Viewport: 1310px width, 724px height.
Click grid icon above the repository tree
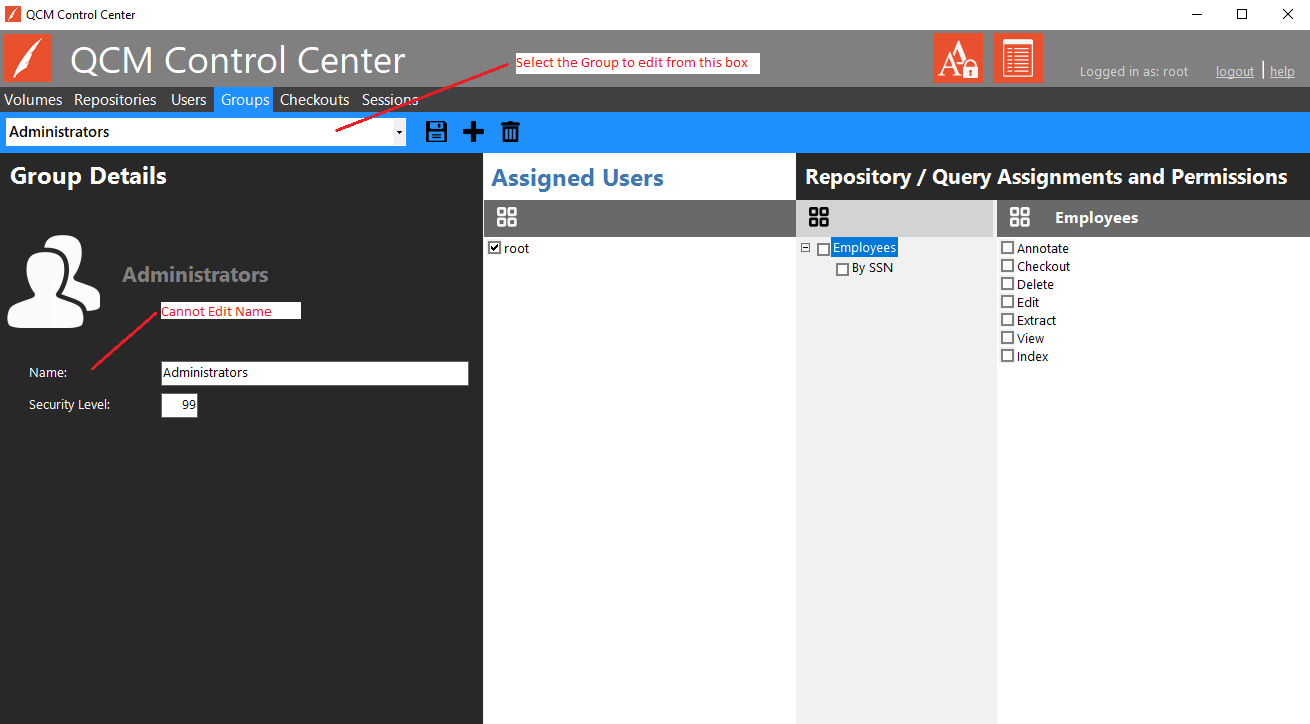(x=819, y=217)
